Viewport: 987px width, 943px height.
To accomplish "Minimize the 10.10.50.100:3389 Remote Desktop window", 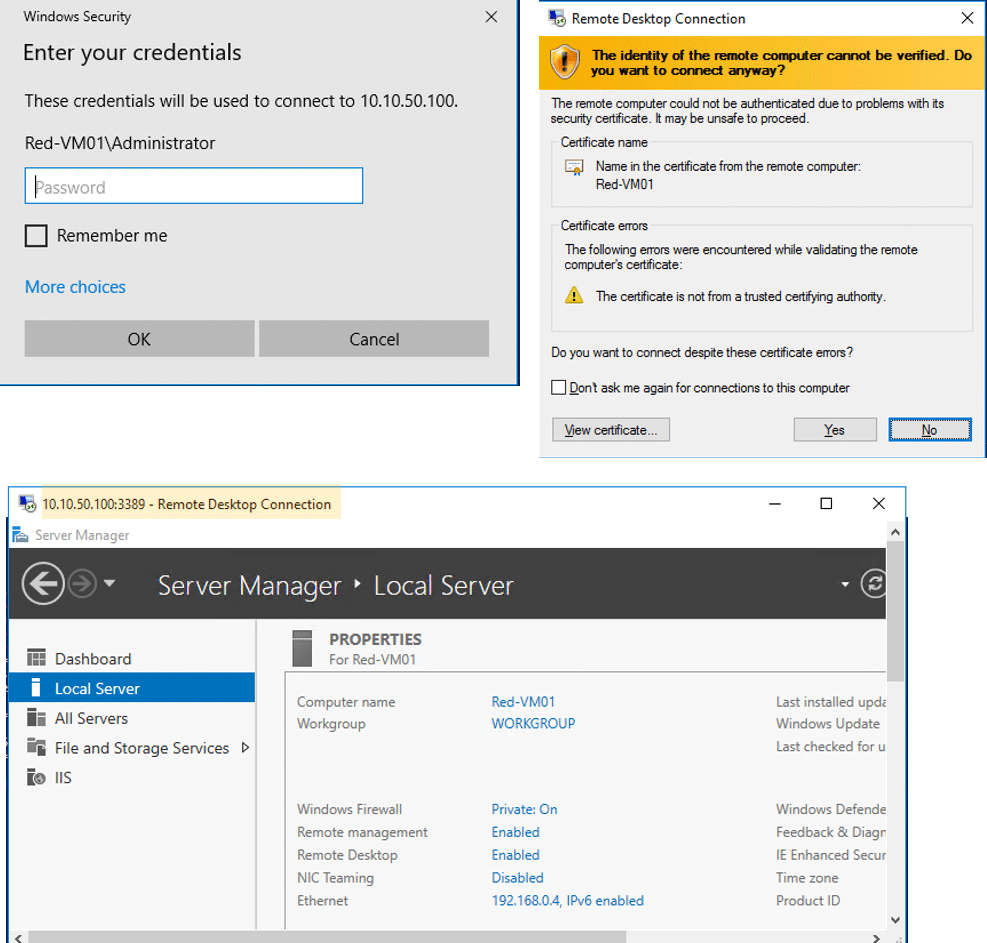I will tap(775, 503).
